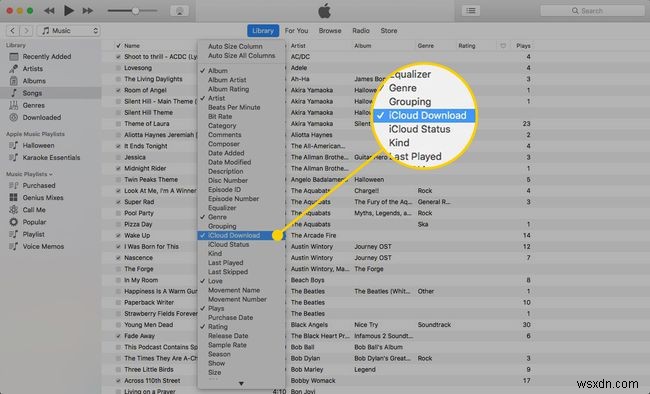This screenshot has height=394, width=650.
Task: Choose Auto Size All Columns
Action: point(241,56)
